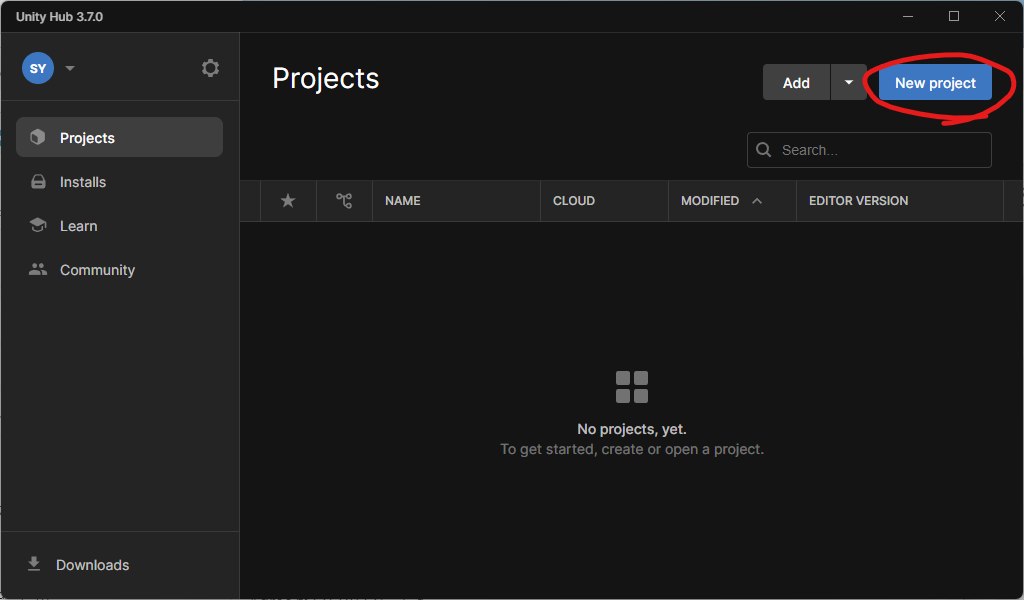Sort by the CLOUD column
This screenshot has height=600, width=1024.
click(604, 200)
